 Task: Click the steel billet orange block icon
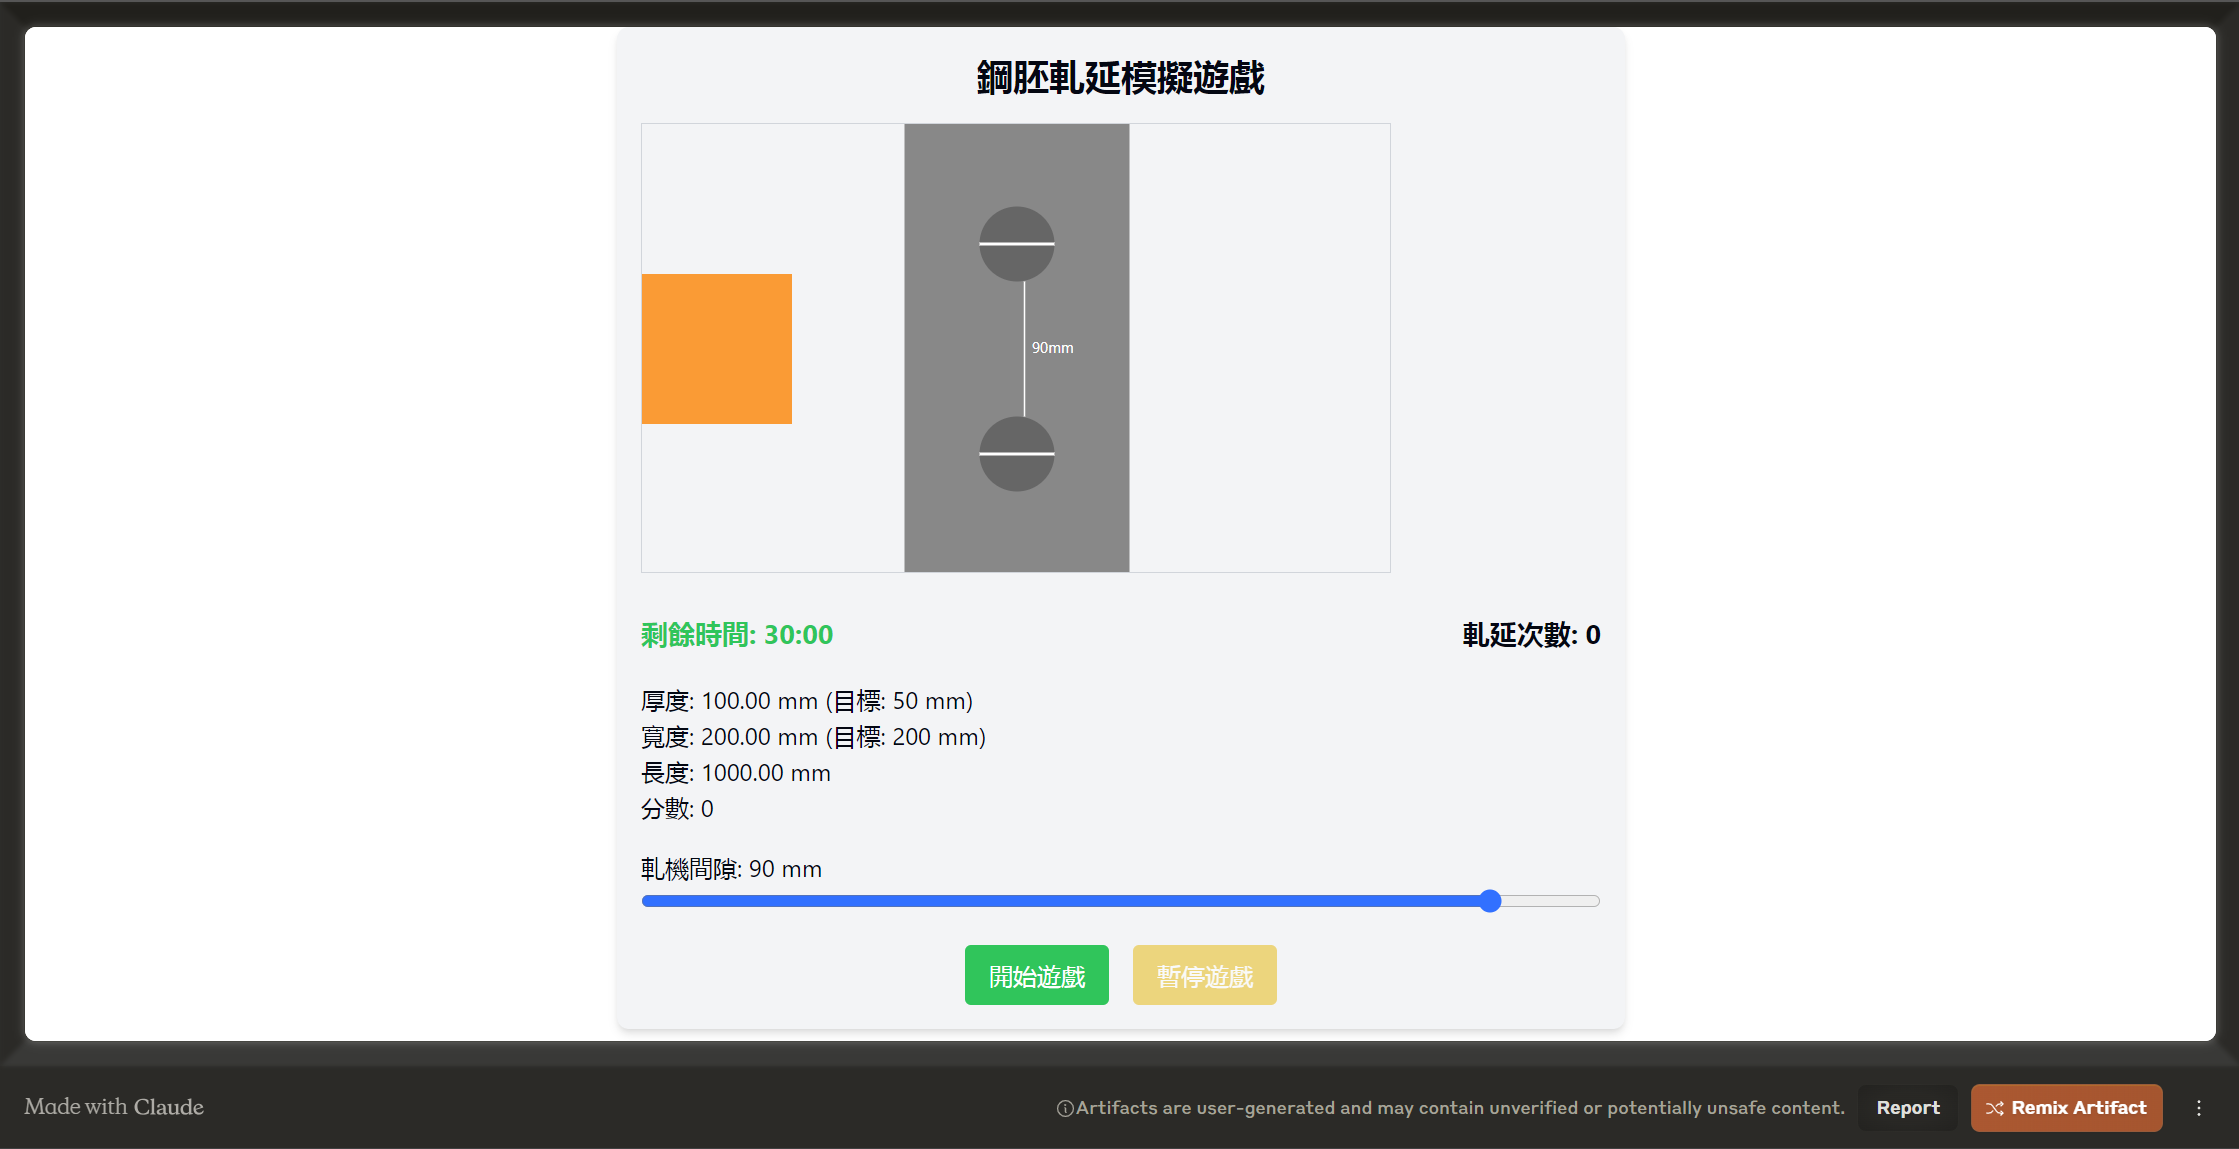pyautogui.click(x=718, y=349)
